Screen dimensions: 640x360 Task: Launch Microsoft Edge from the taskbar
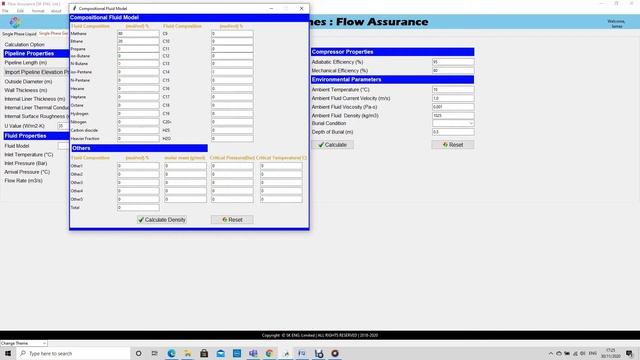pyautogui.click(x=171, y=353)
